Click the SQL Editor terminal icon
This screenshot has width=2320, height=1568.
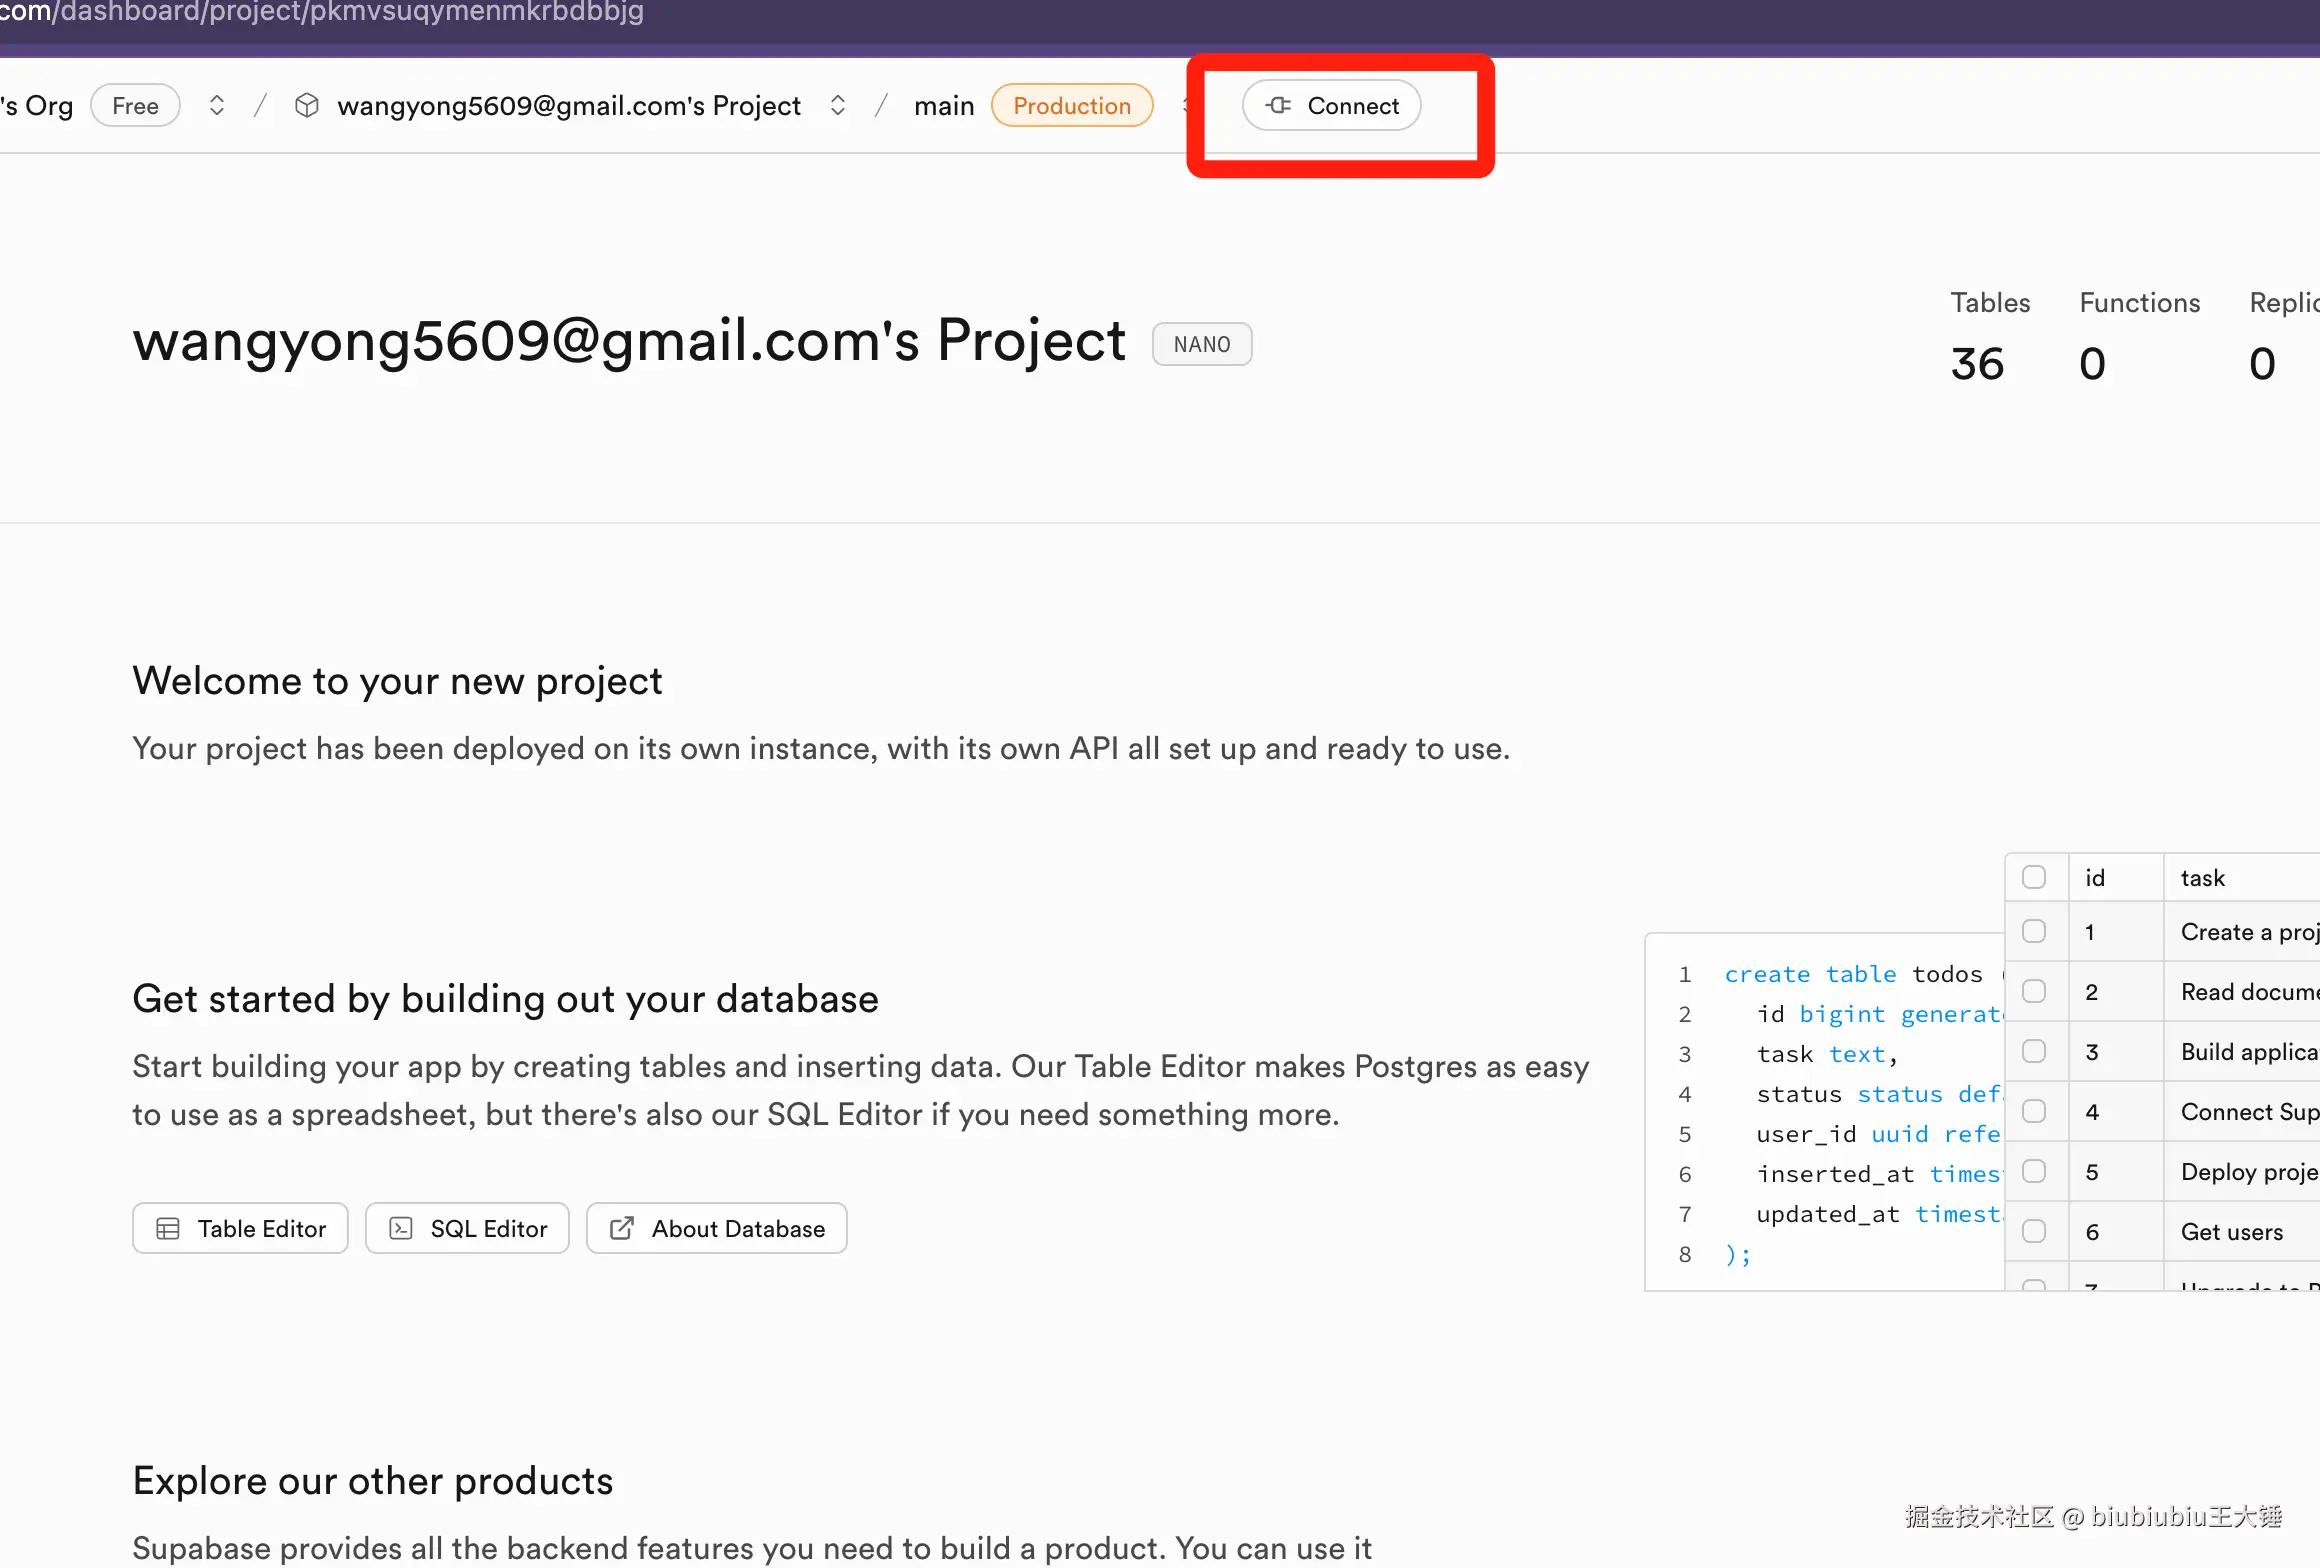pyautogui.click(x=401, y=1228)
